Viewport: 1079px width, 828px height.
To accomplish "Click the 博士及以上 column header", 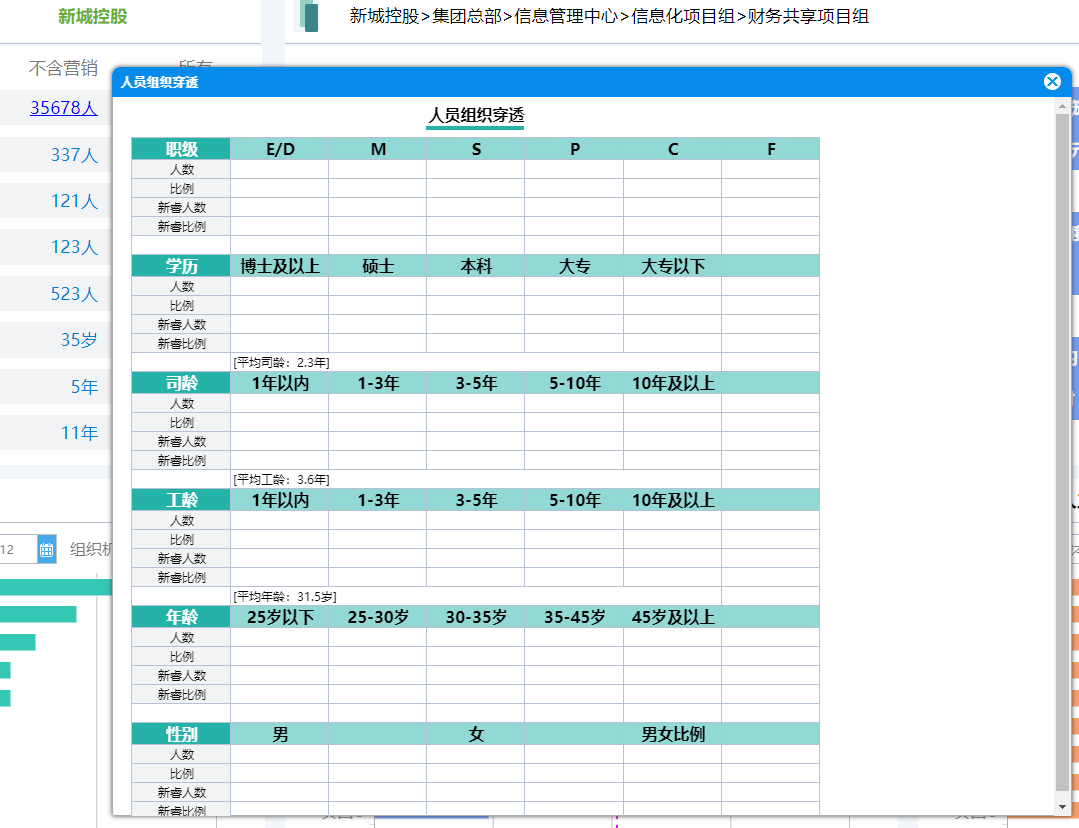I will coord(280,266).
